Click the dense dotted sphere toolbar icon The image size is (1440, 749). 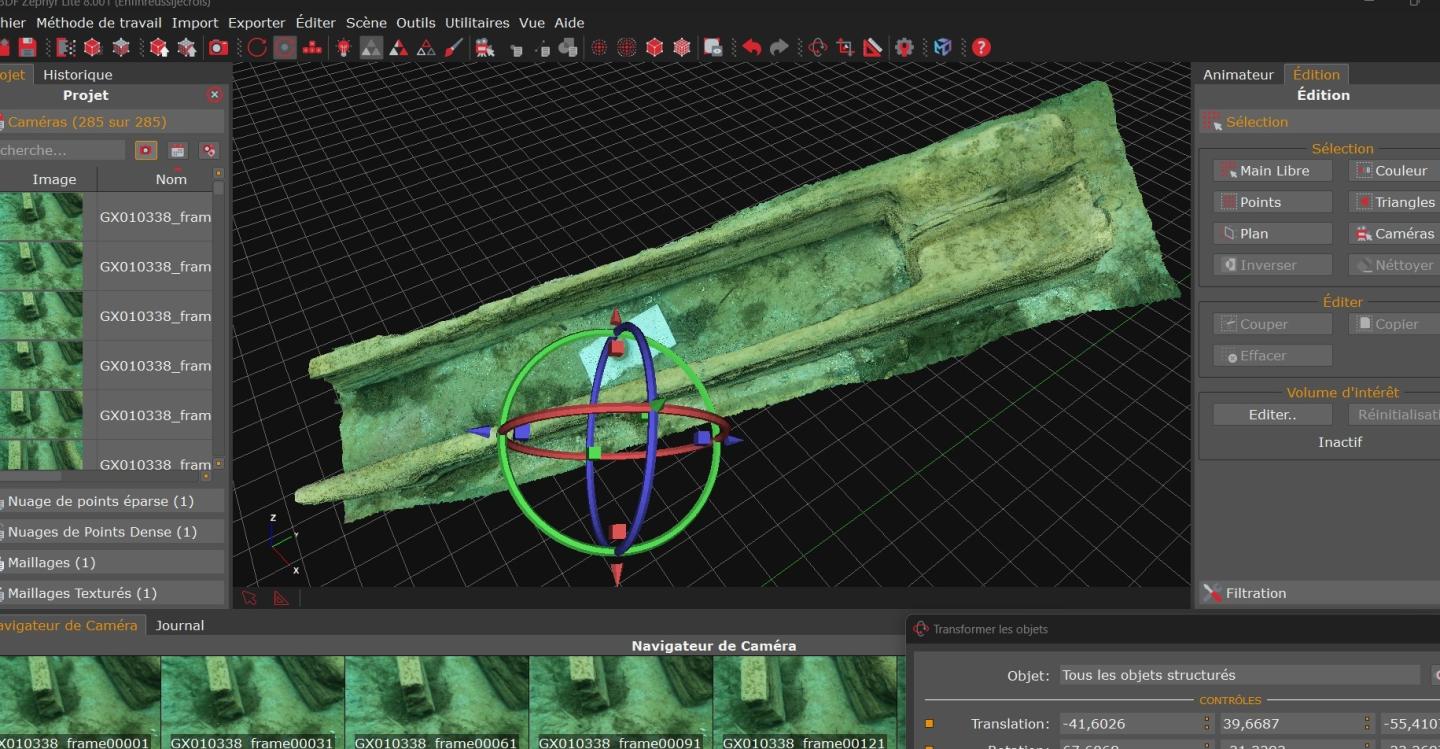(627, 47)
